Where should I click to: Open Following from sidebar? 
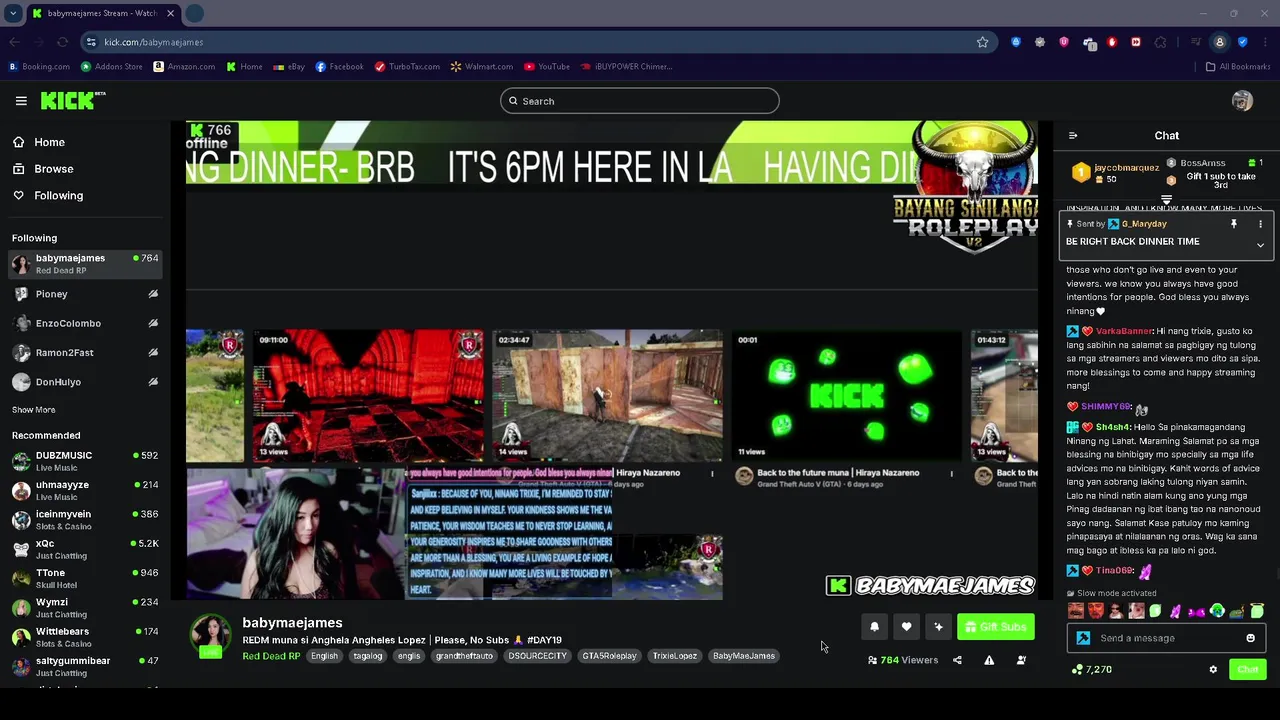(59, 196)
